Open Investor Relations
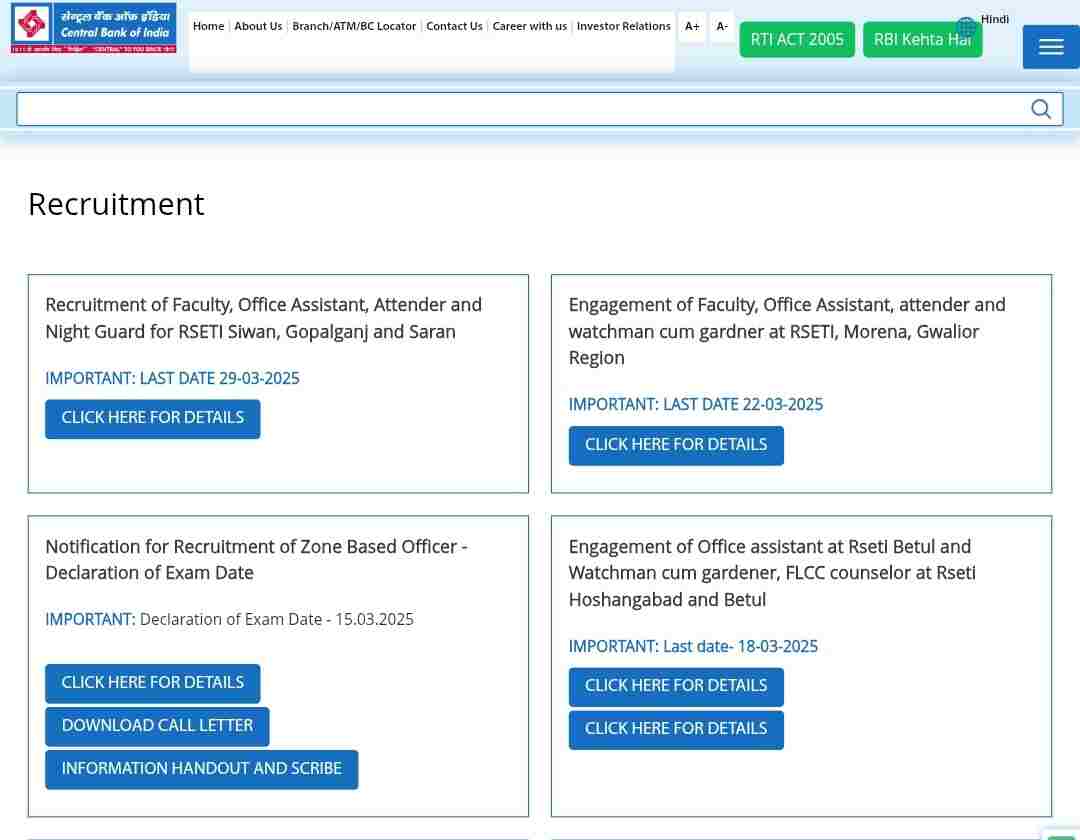The width and height of the screenshot is (1080, 840). 623,26
